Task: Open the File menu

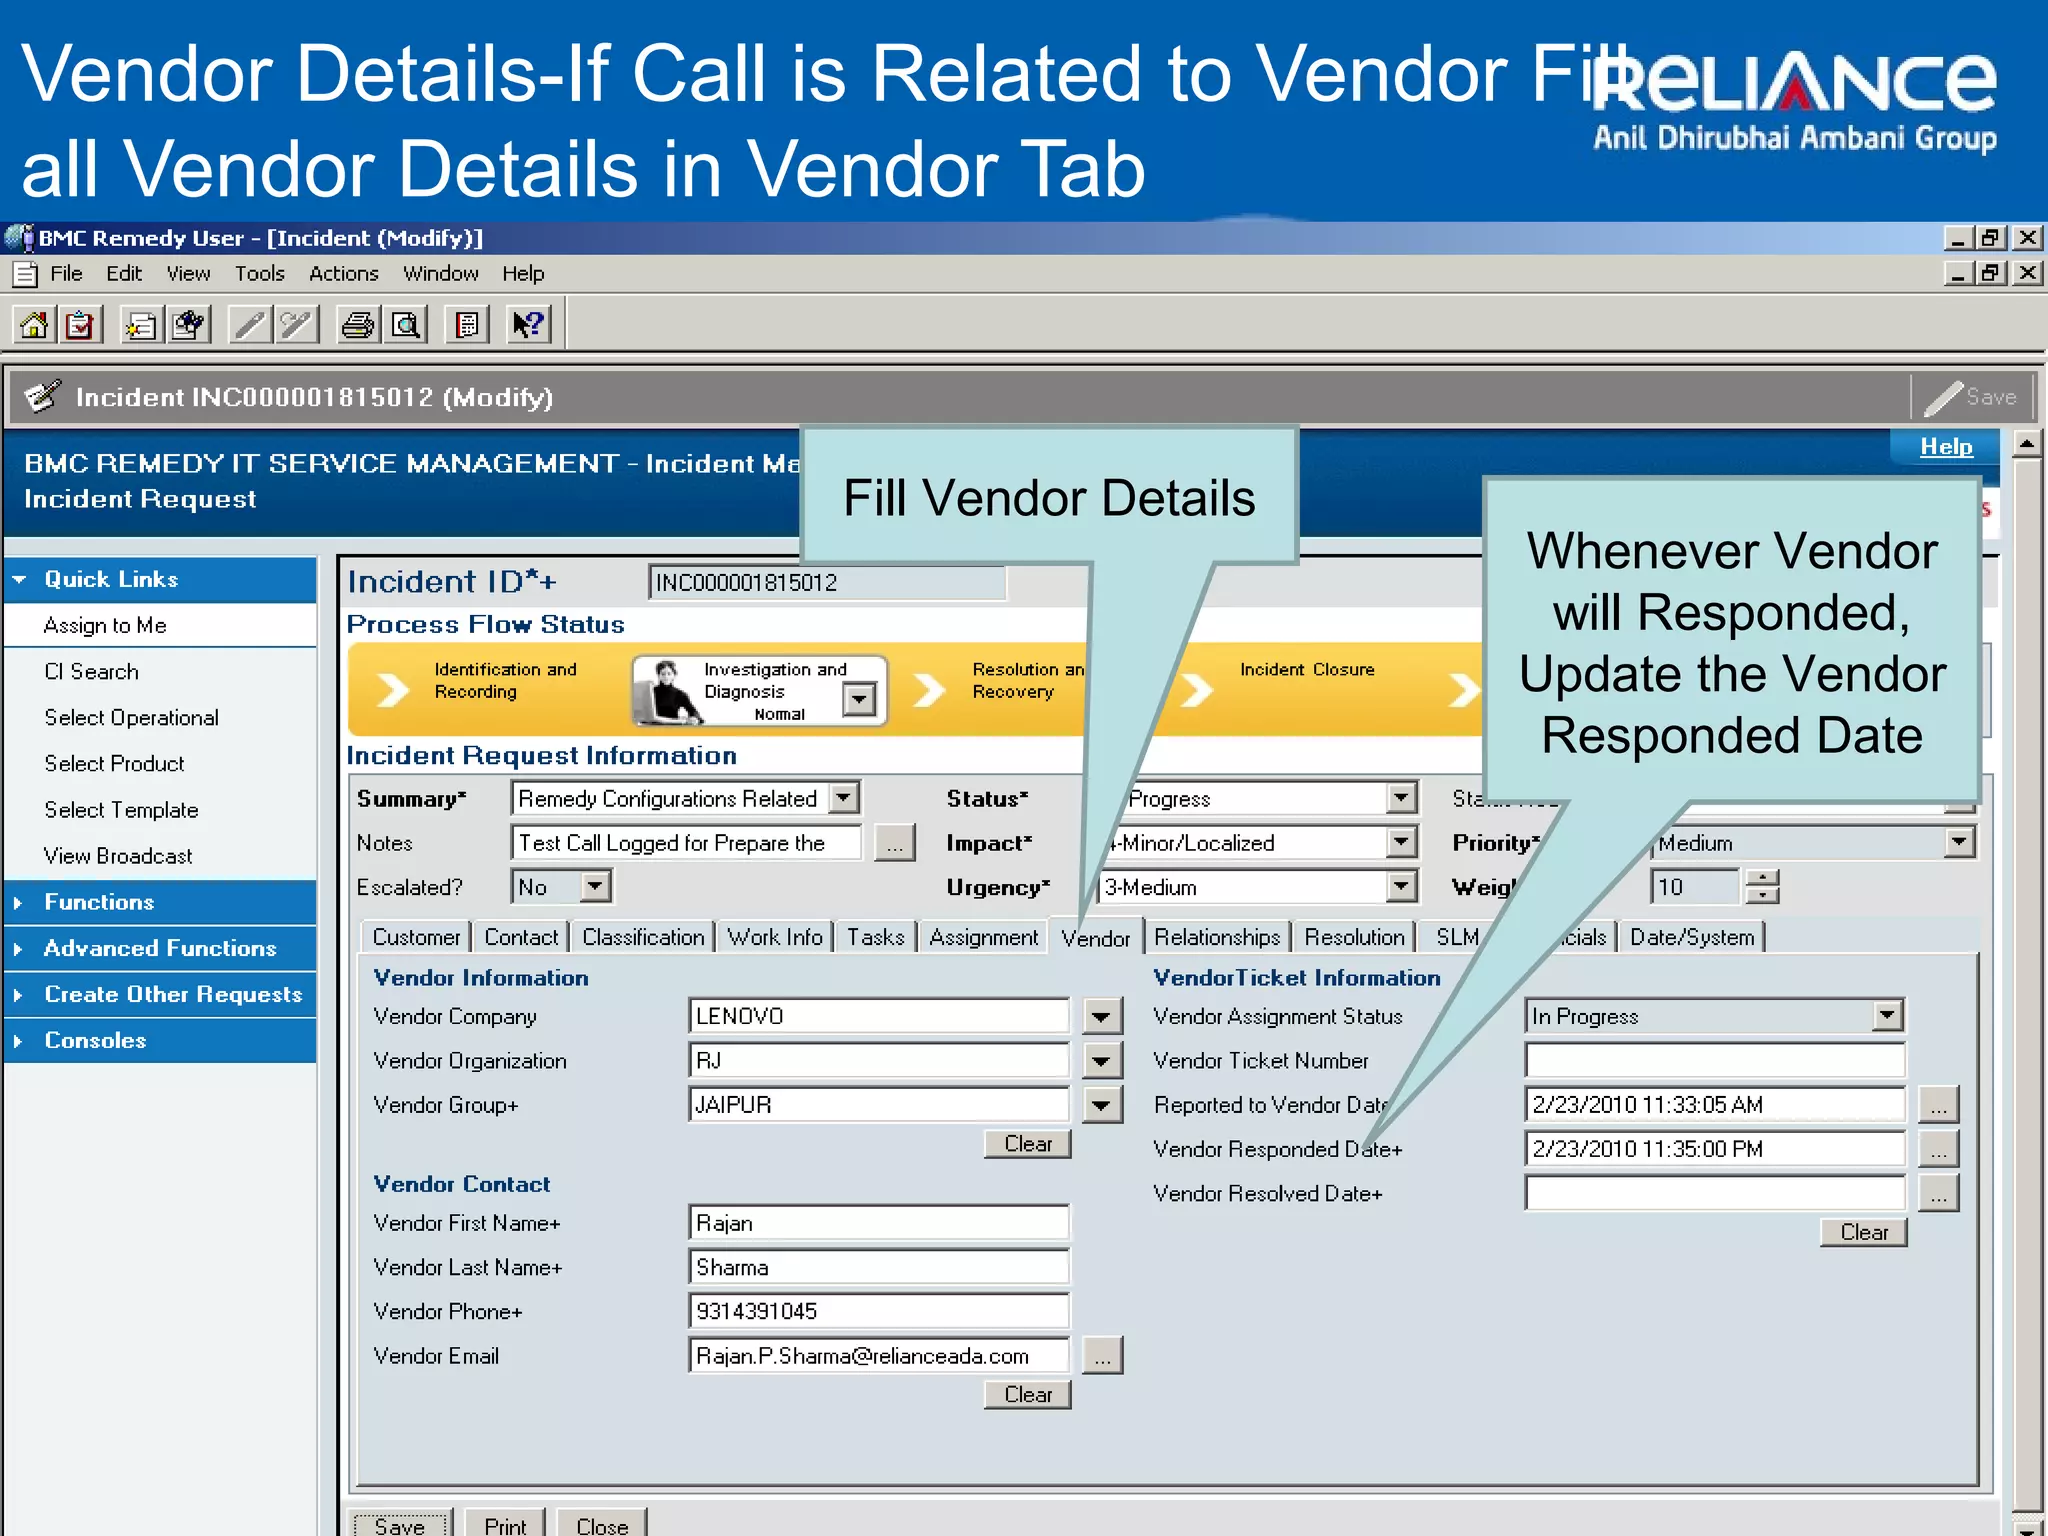Action: coord(66,274)
